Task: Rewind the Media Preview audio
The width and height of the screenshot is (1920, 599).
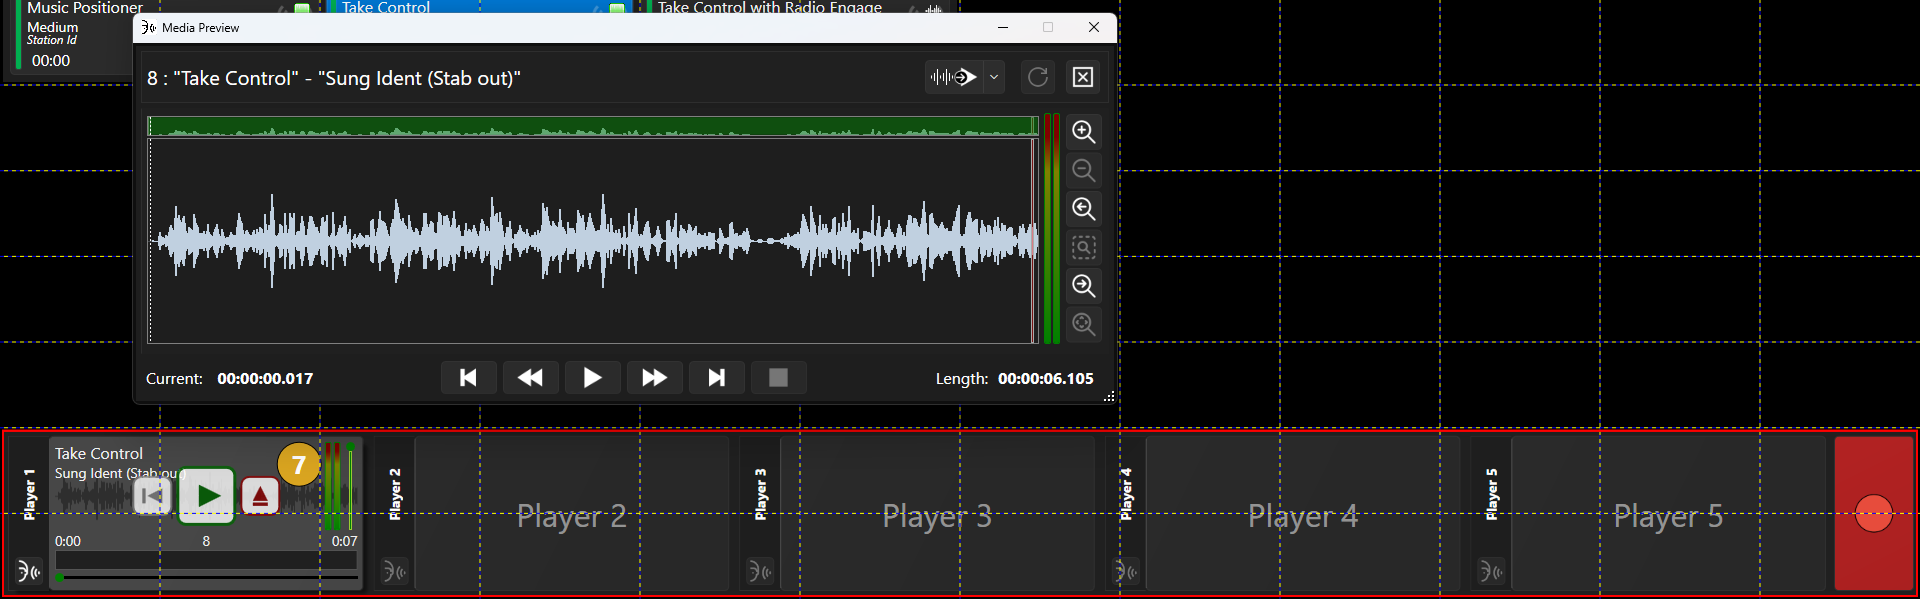Action: click(x=530, y=378)
